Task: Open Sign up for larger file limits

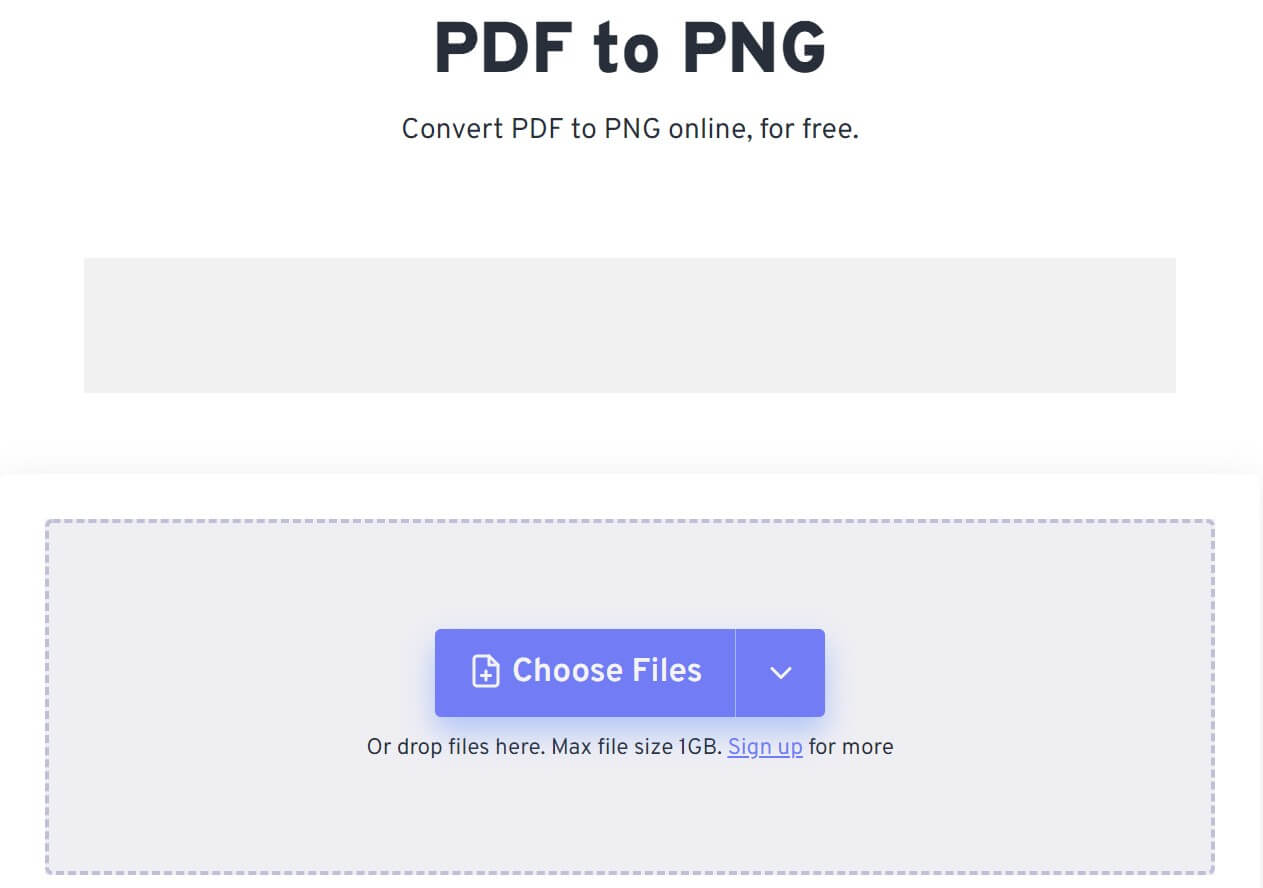Action: (765, 746)
